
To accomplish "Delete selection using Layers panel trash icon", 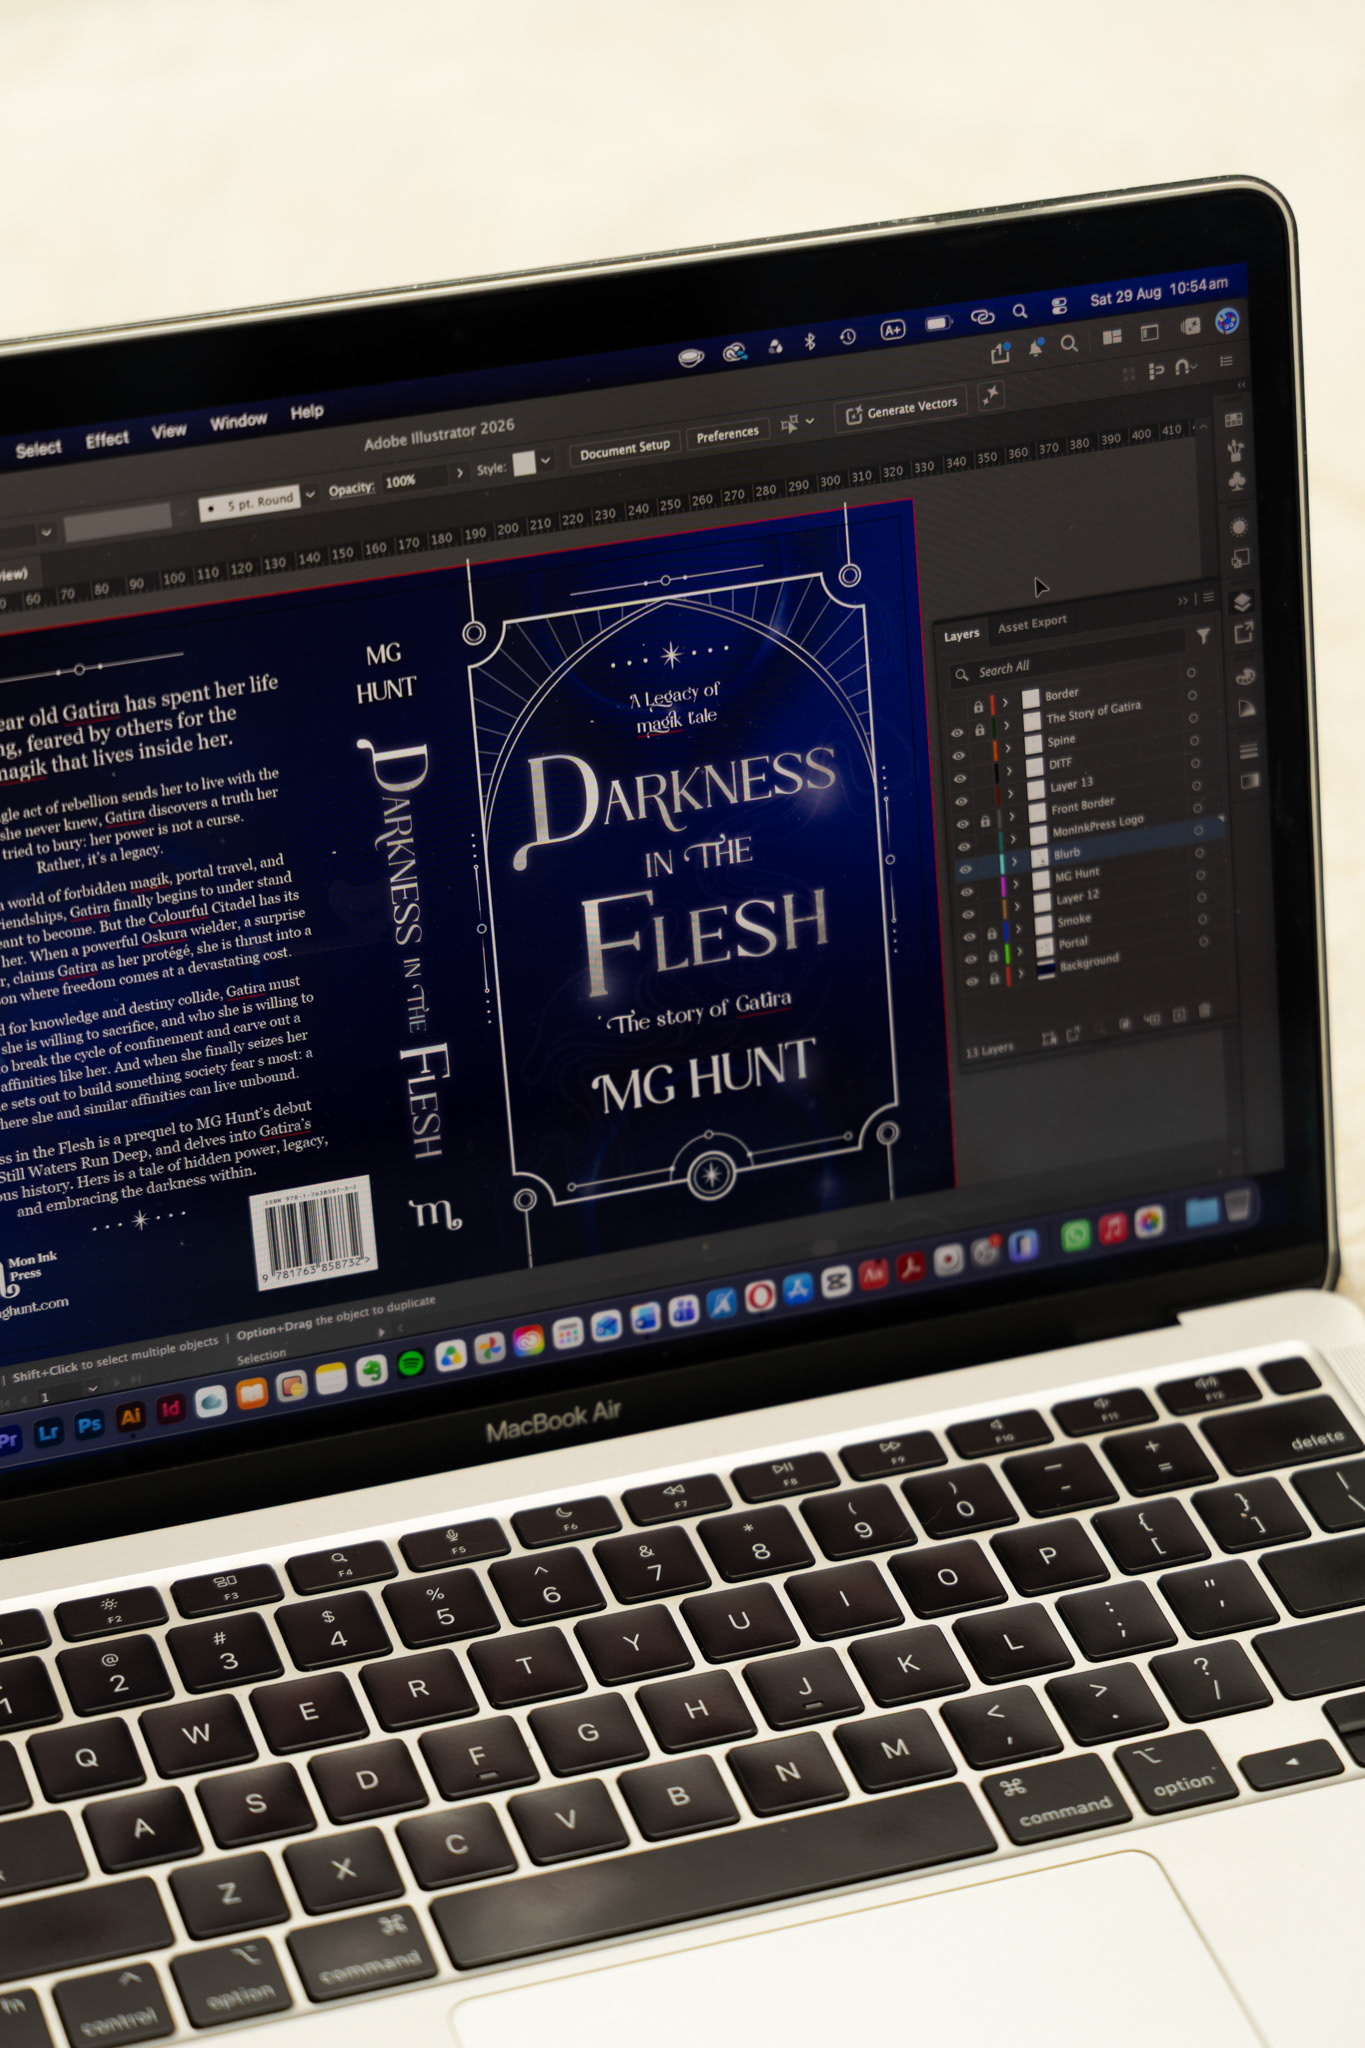I will (1205, 1011).
